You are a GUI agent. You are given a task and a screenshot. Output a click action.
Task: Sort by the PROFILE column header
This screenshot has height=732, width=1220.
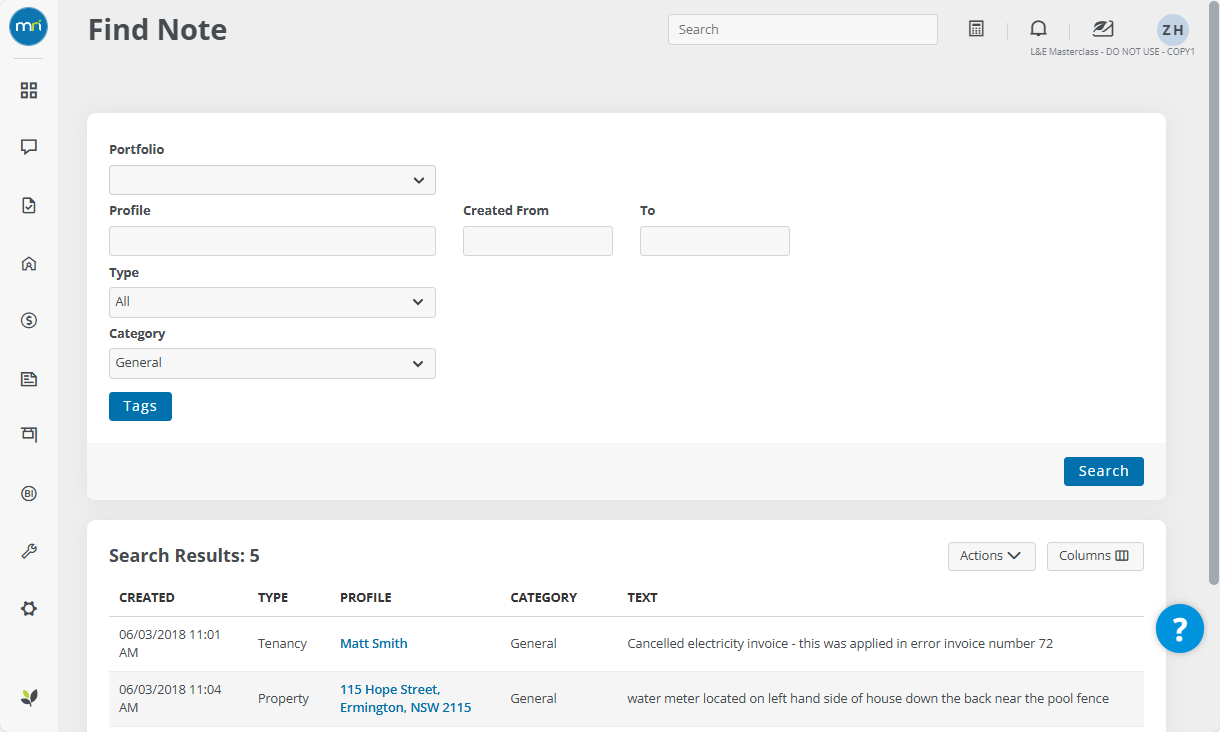pyautogui.click(x=366, y=598)
